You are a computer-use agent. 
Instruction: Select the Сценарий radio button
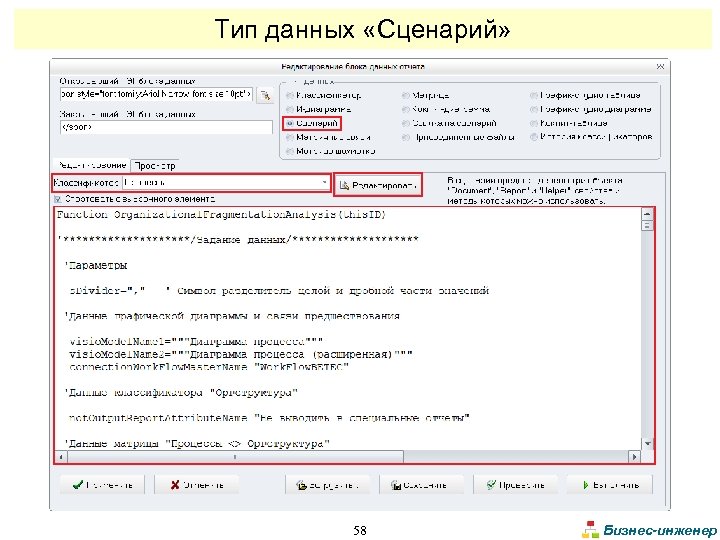coord(290,123)
